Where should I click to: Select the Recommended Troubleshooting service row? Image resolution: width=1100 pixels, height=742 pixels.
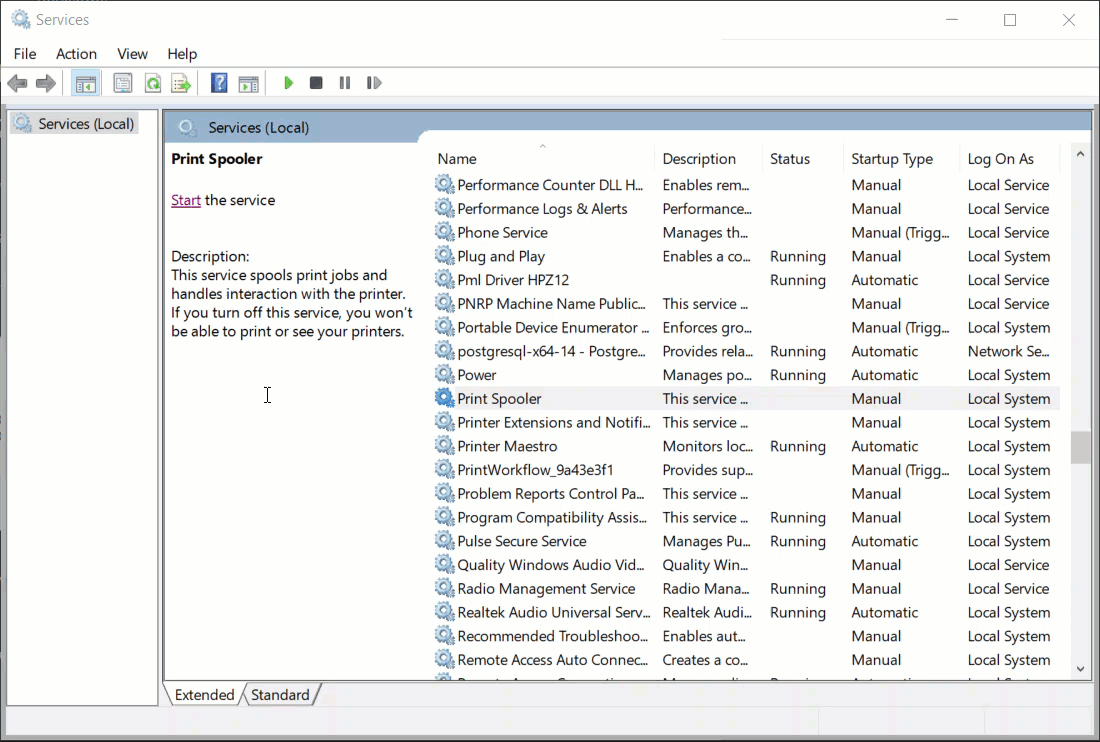coord(746,636)
